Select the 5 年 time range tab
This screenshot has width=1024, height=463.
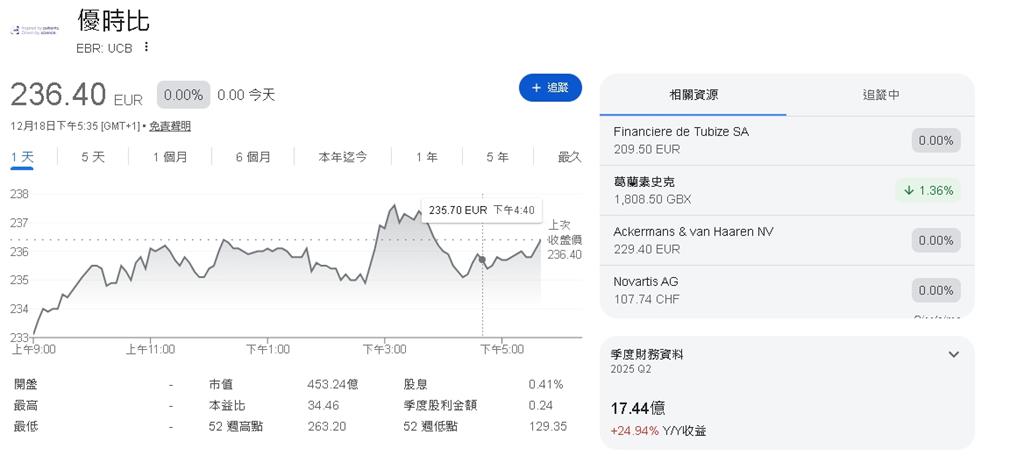coord(497,157)
